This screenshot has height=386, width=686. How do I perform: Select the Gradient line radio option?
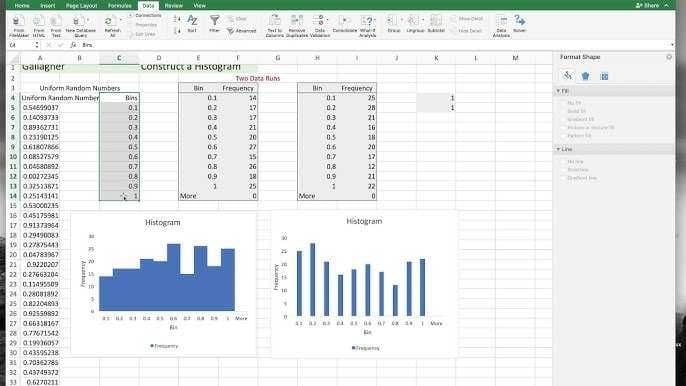tap(563, 178)
